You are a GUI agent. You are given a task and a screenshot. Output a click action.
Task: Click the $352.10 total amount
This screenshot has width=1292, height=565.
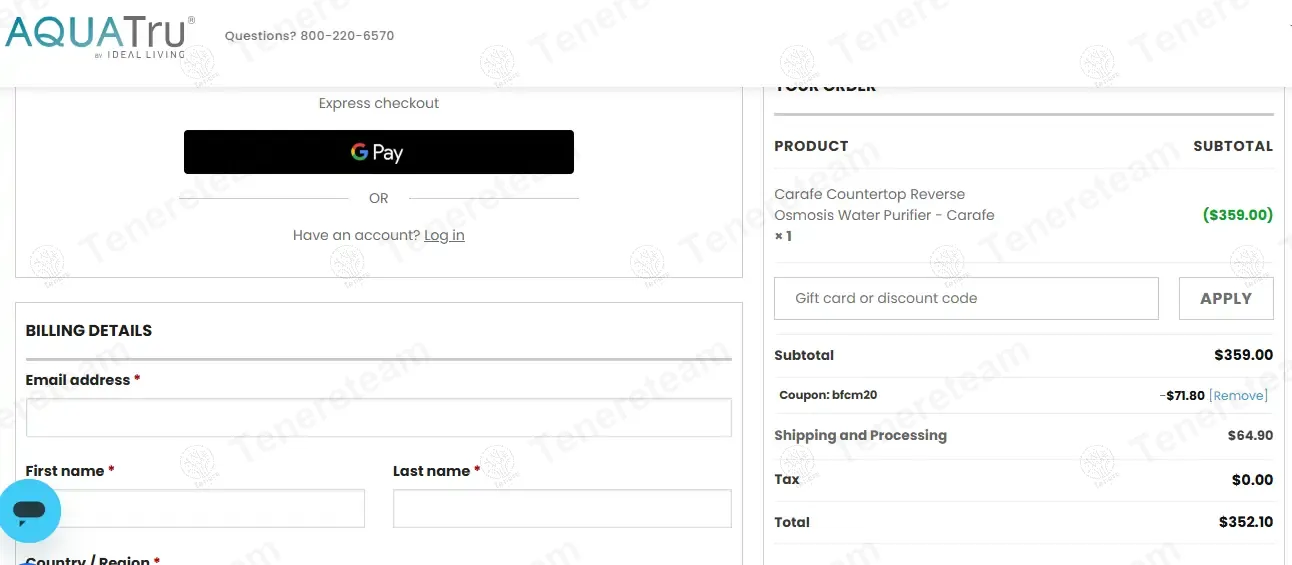coord(1245,522)
